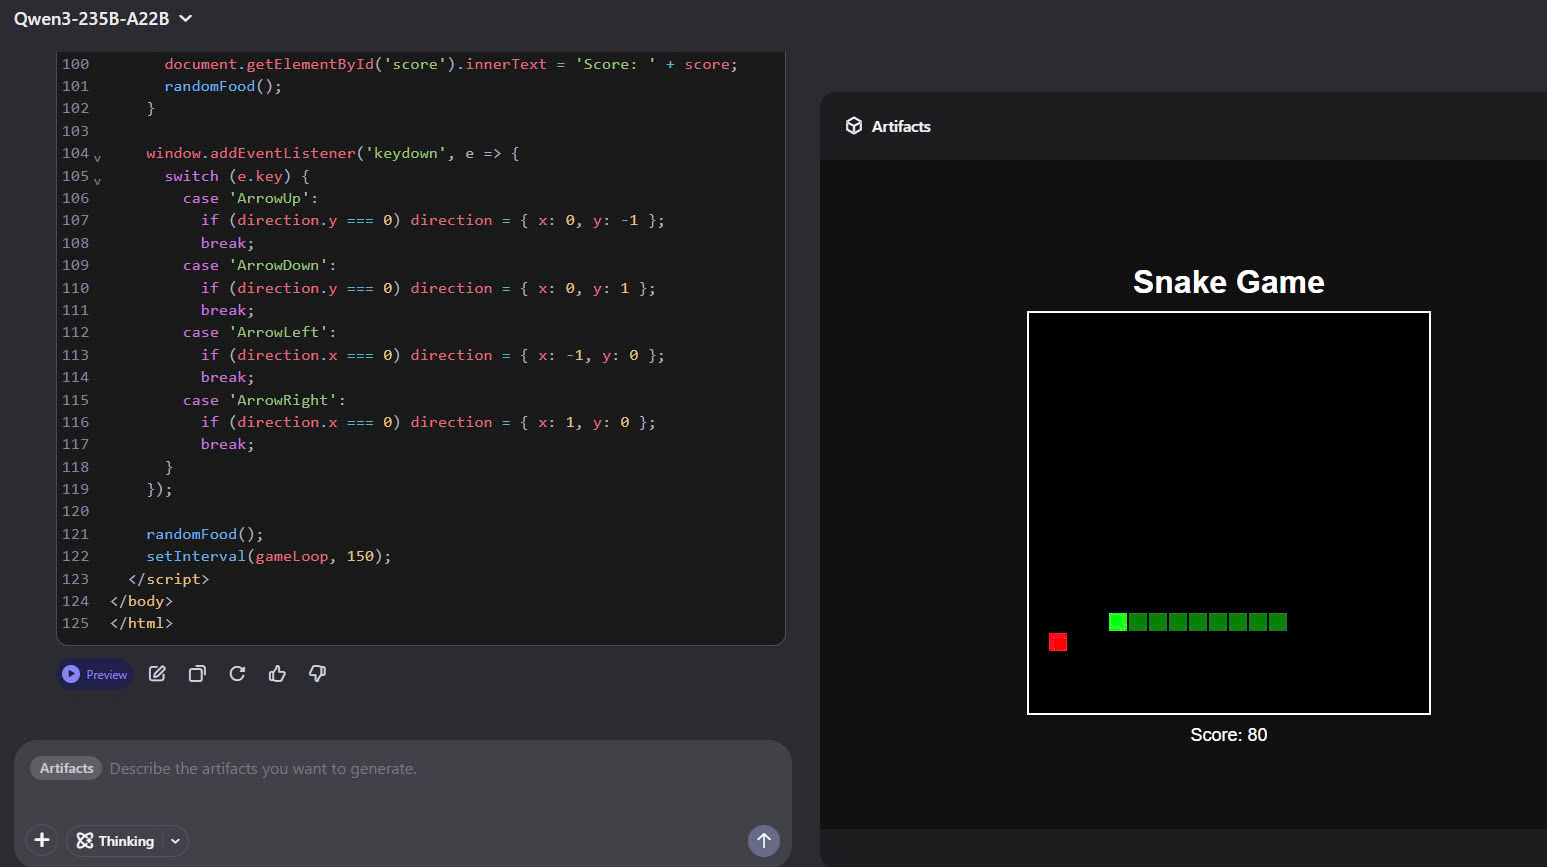Click the Snake Game heading
Viewport: 1547px width, 867px height.
coord(1228,282)
